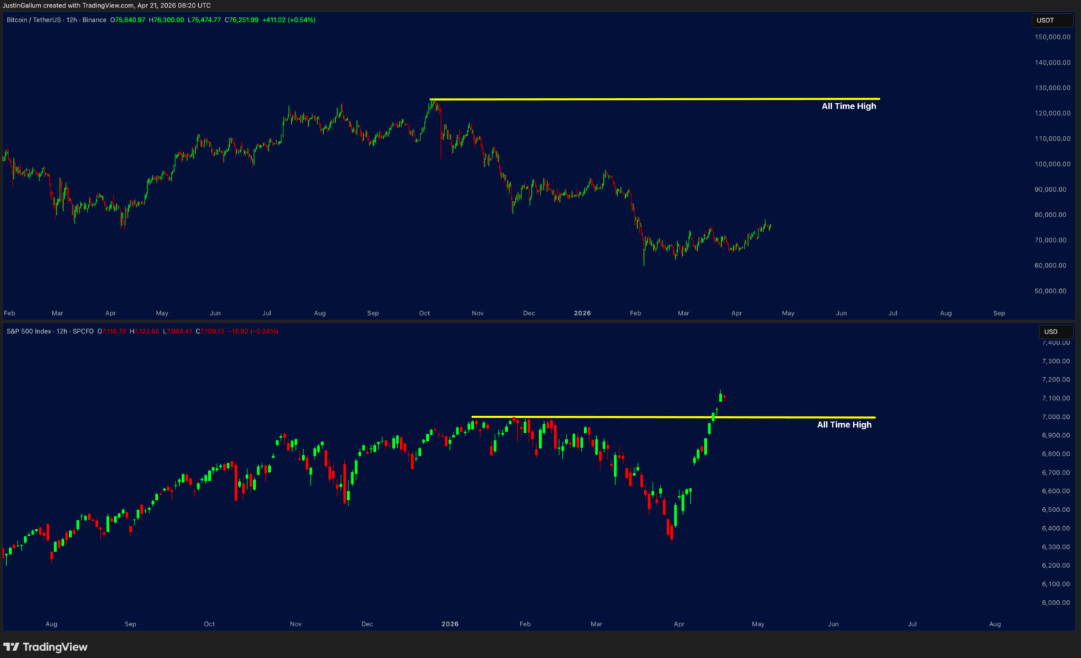Viewport: 1081px width, 658px height.
Task: Click the 2026 label on Bitcoin time axis
Action: tap(583, 313)
